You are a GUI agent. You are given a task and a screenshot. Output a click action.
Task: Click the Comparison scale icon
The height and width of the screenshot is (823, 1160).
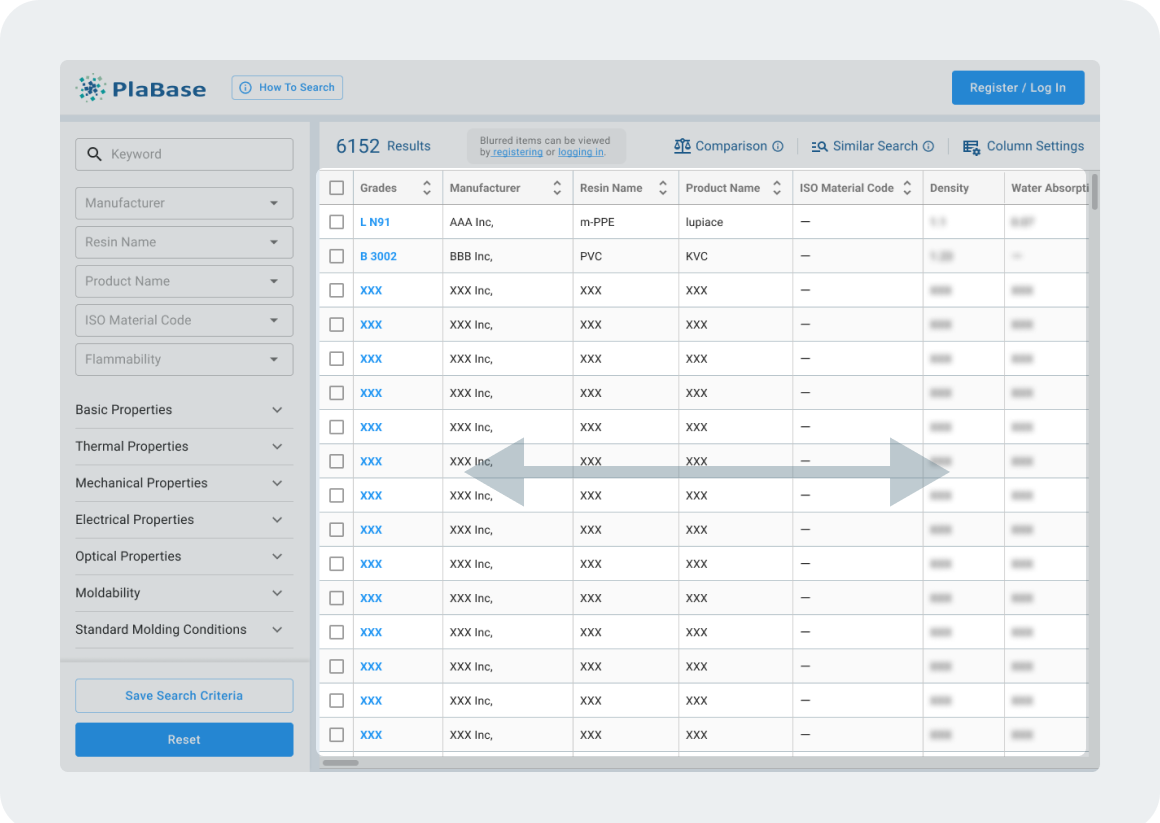click(682, 146)
